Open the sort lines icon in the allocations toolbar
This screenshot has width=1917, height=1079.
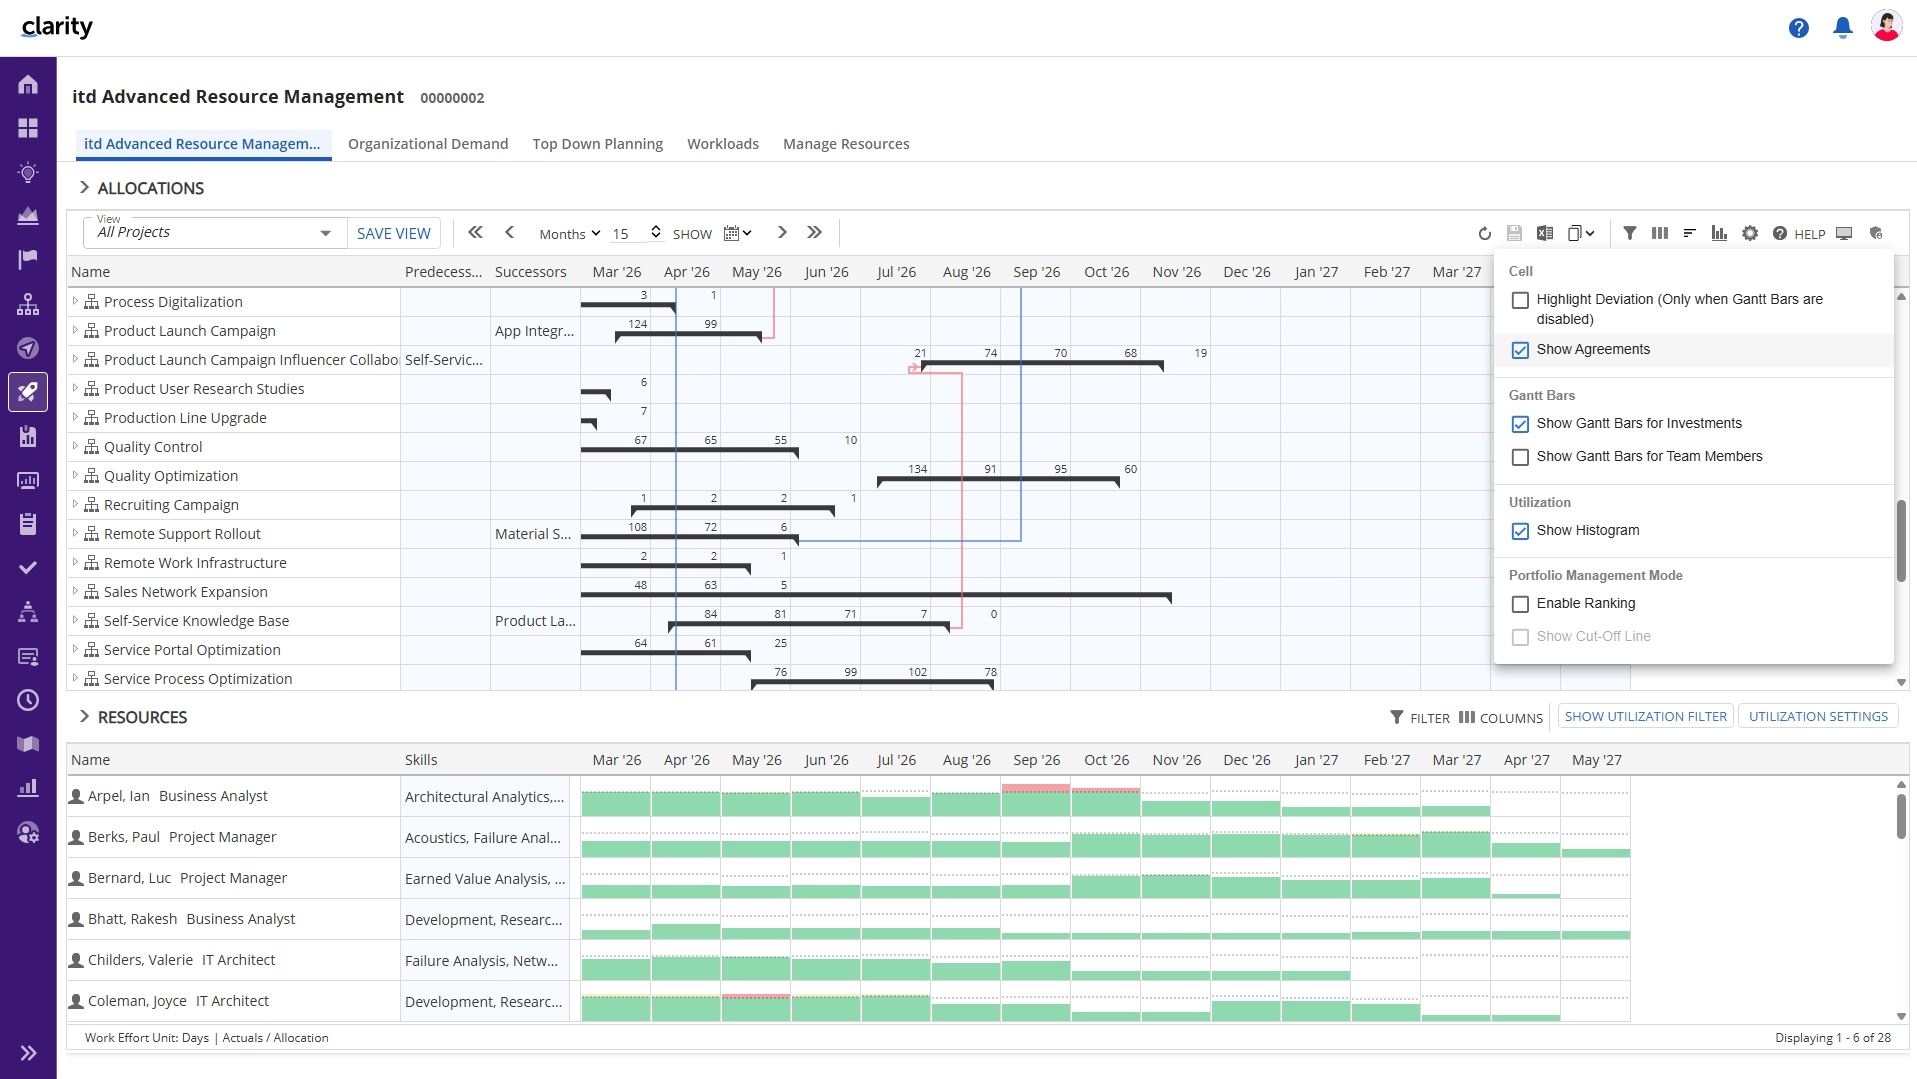click(x=1689, y=233)
